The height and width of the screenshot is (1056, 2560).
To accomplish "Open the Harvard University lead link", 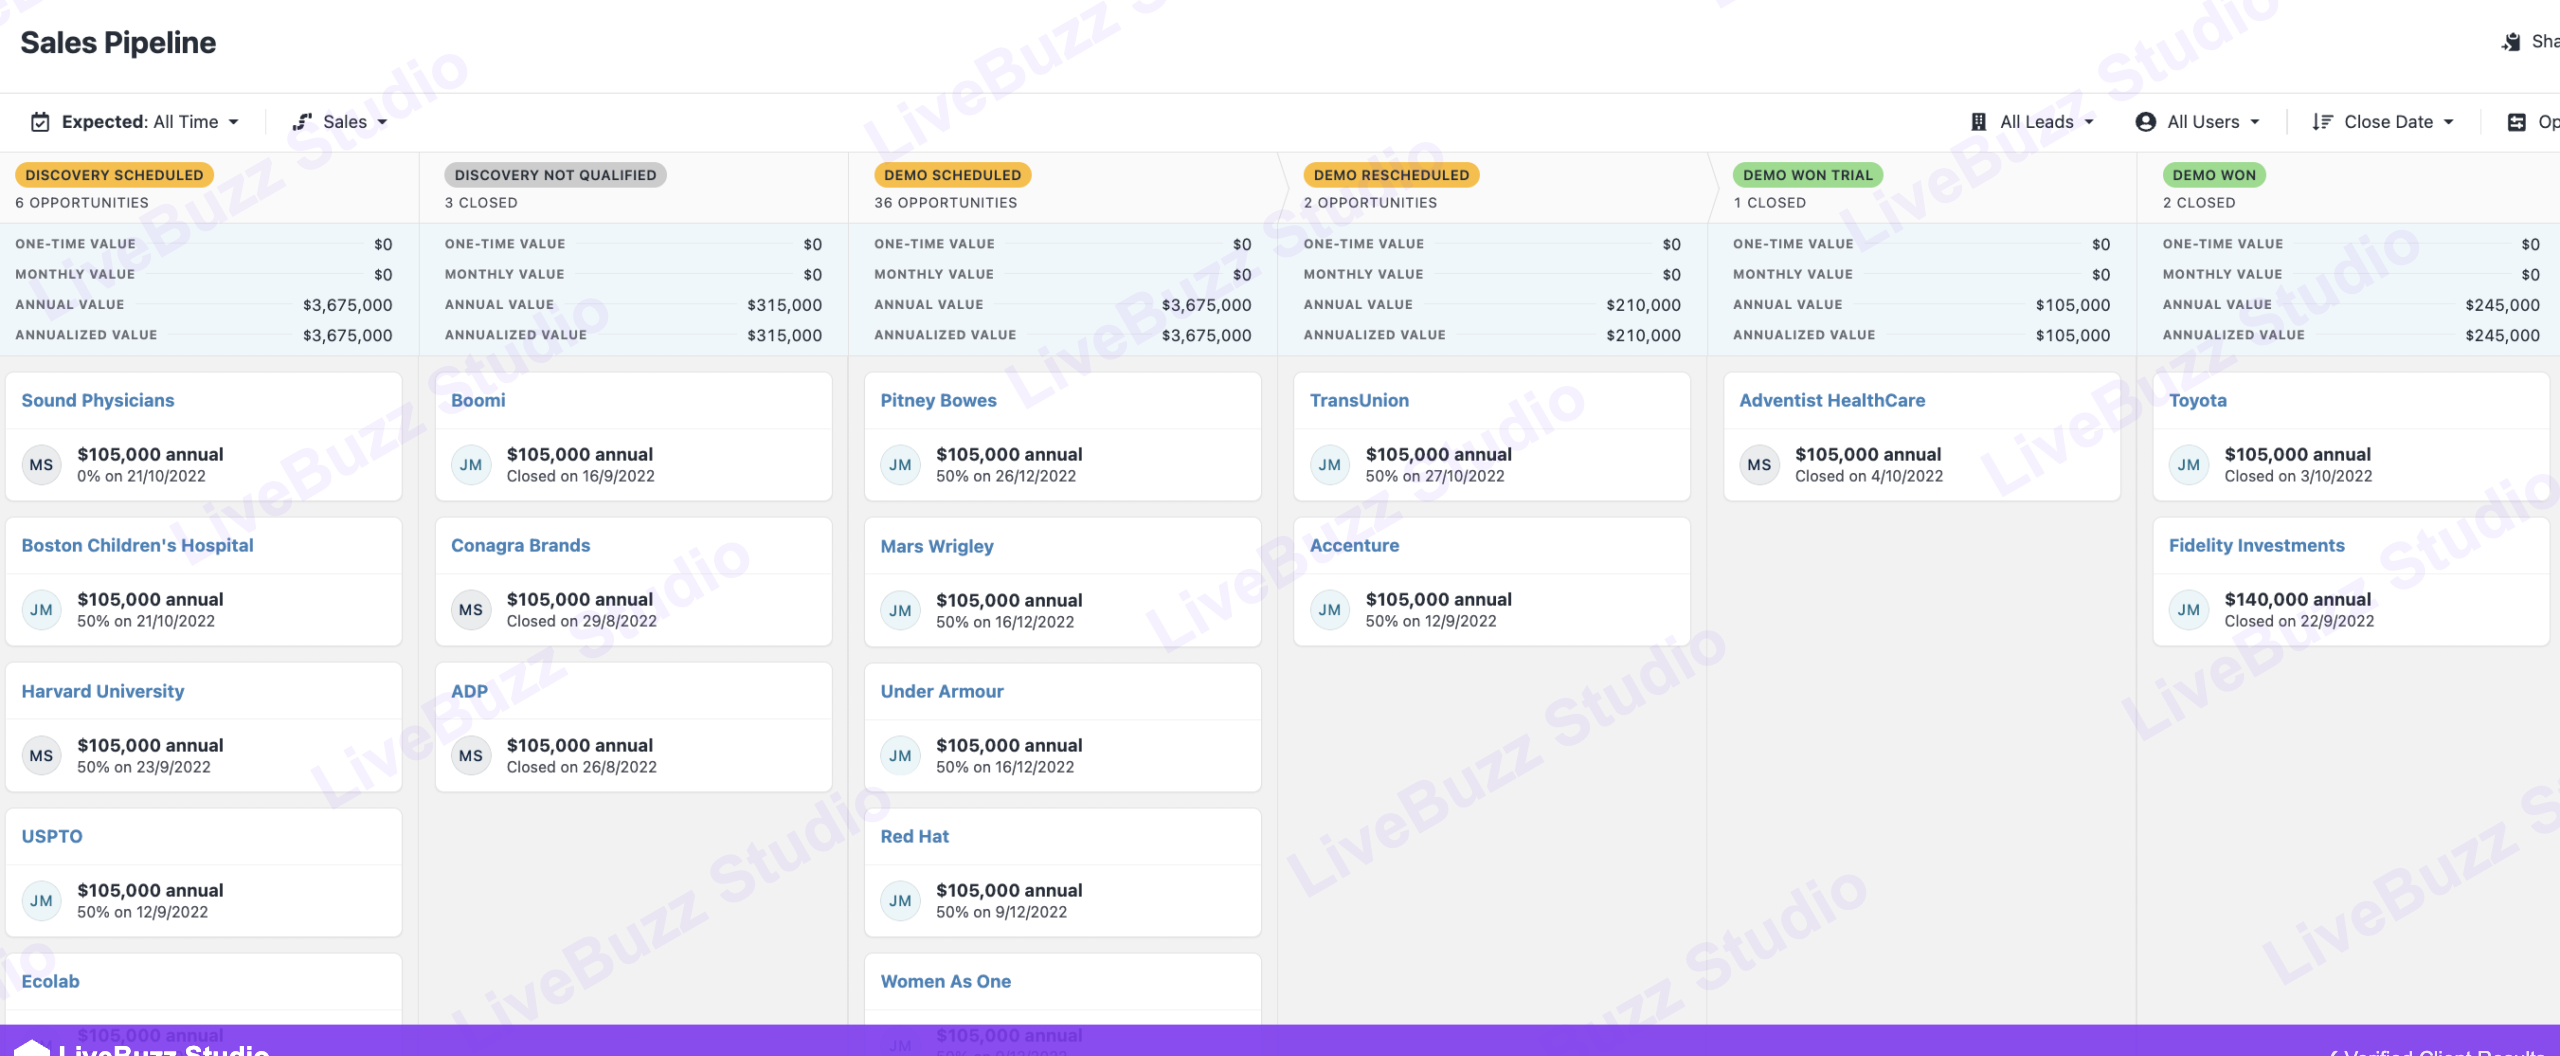I will 103,691.
